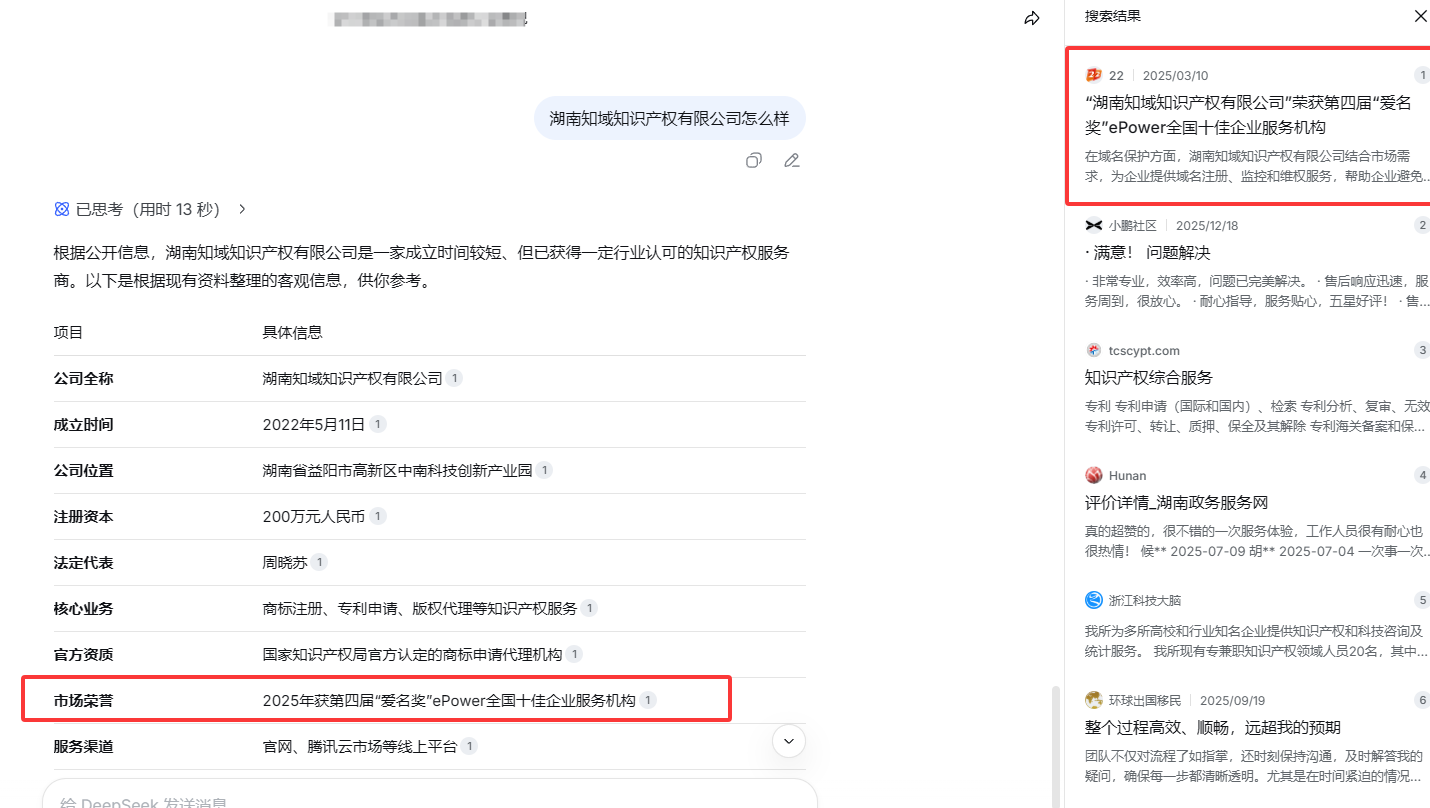Click the 环球出国移民 source favicon
This screenshot has height=808, width=1430.
coord(1093,700)
